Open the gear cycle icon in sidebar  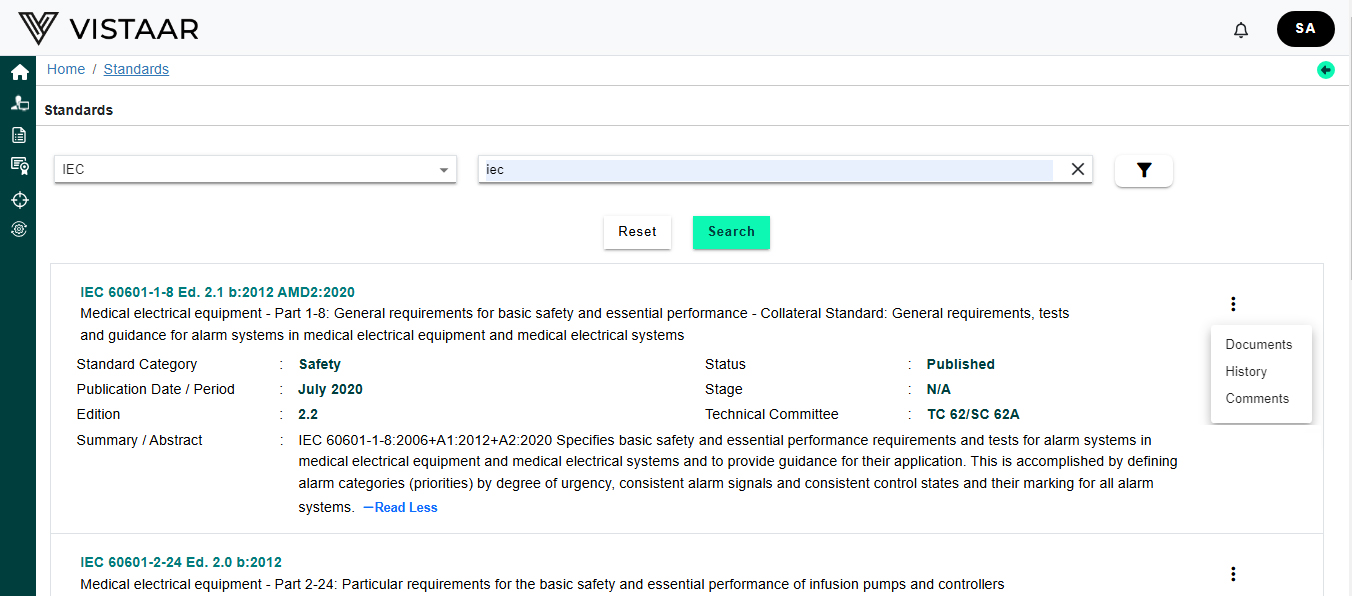[x=19, y=230]
